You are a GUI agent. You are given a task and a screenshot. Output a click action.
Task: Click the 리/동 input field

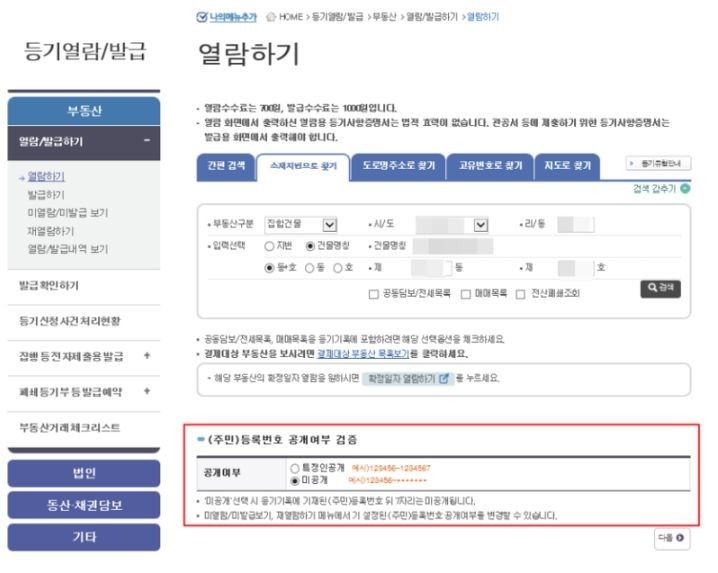point(576,225)
